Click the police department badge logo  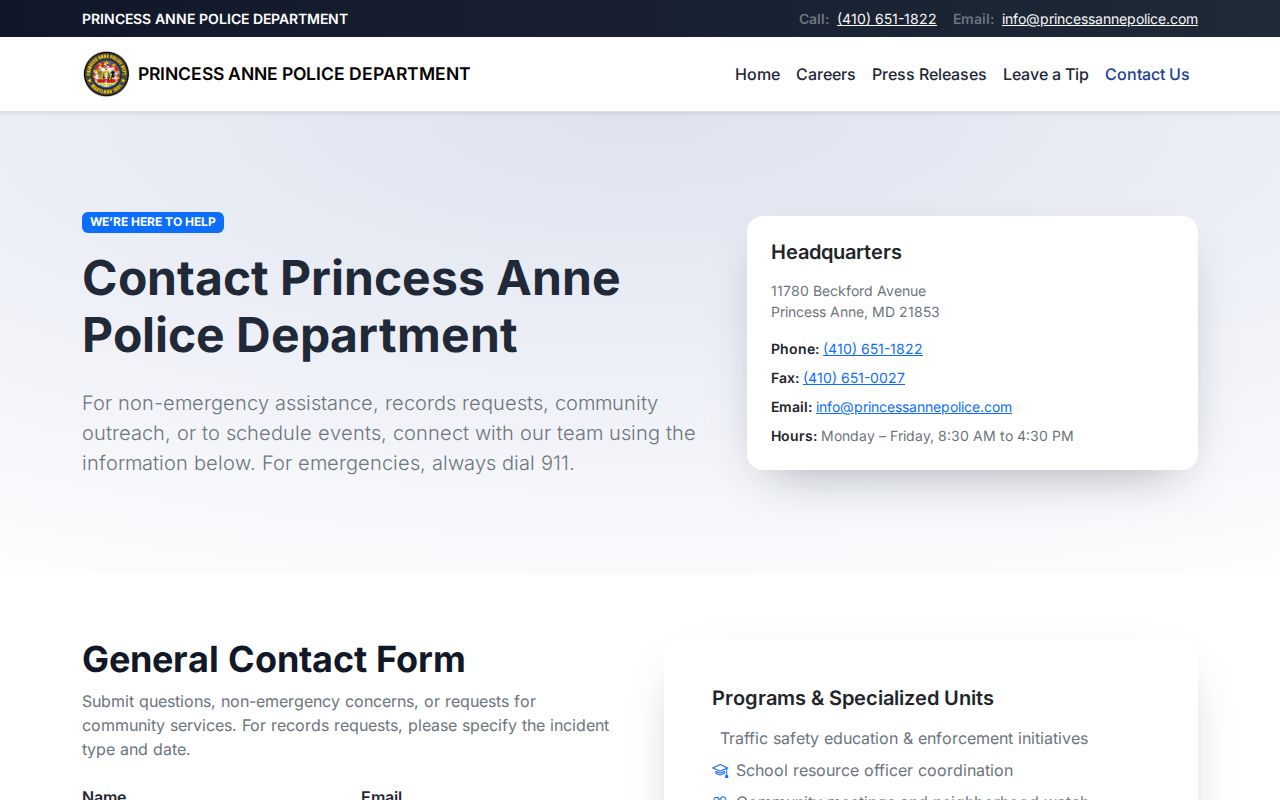pos(106,74)
